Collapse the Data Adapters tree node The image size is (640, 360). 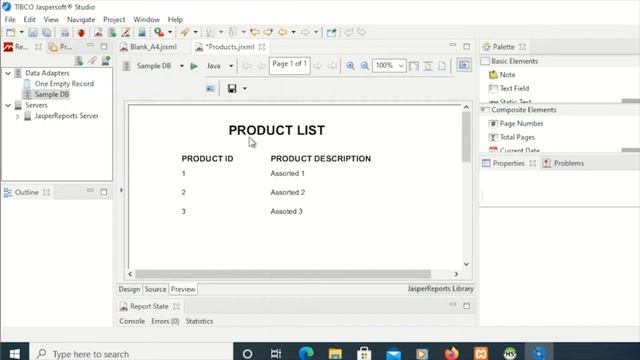click(x=8, y=73)
